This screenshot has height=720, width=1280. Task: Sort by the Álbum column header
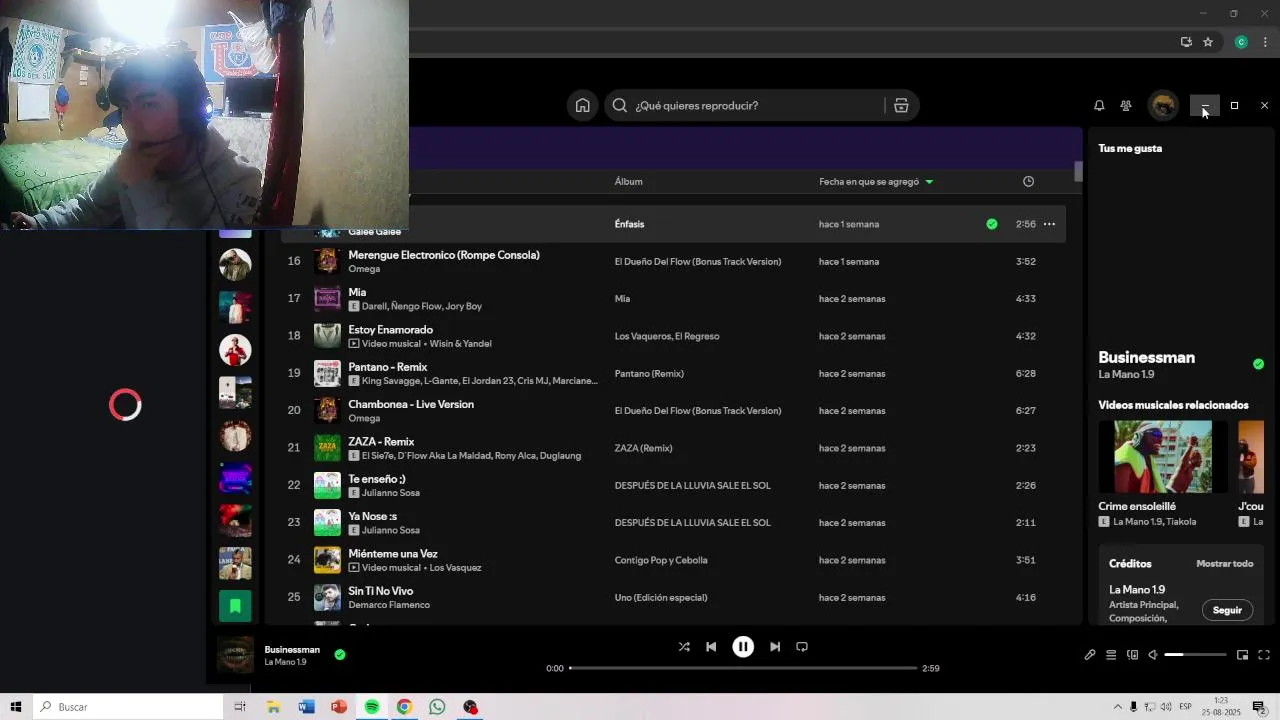[628, 182]
